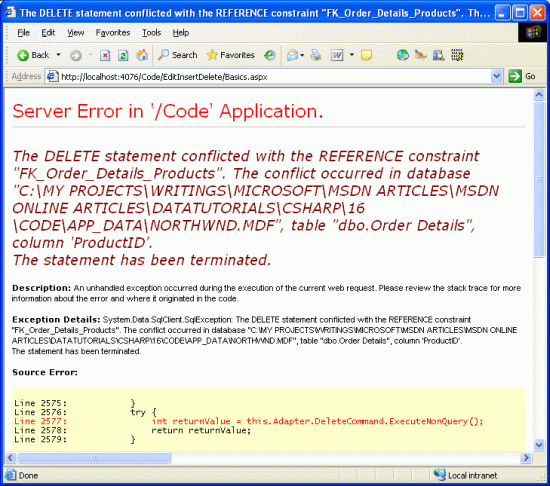Viewport: 550px width, 486px height.
Task: Click the 'Line 2576:' try line
Action: point(85,412)
